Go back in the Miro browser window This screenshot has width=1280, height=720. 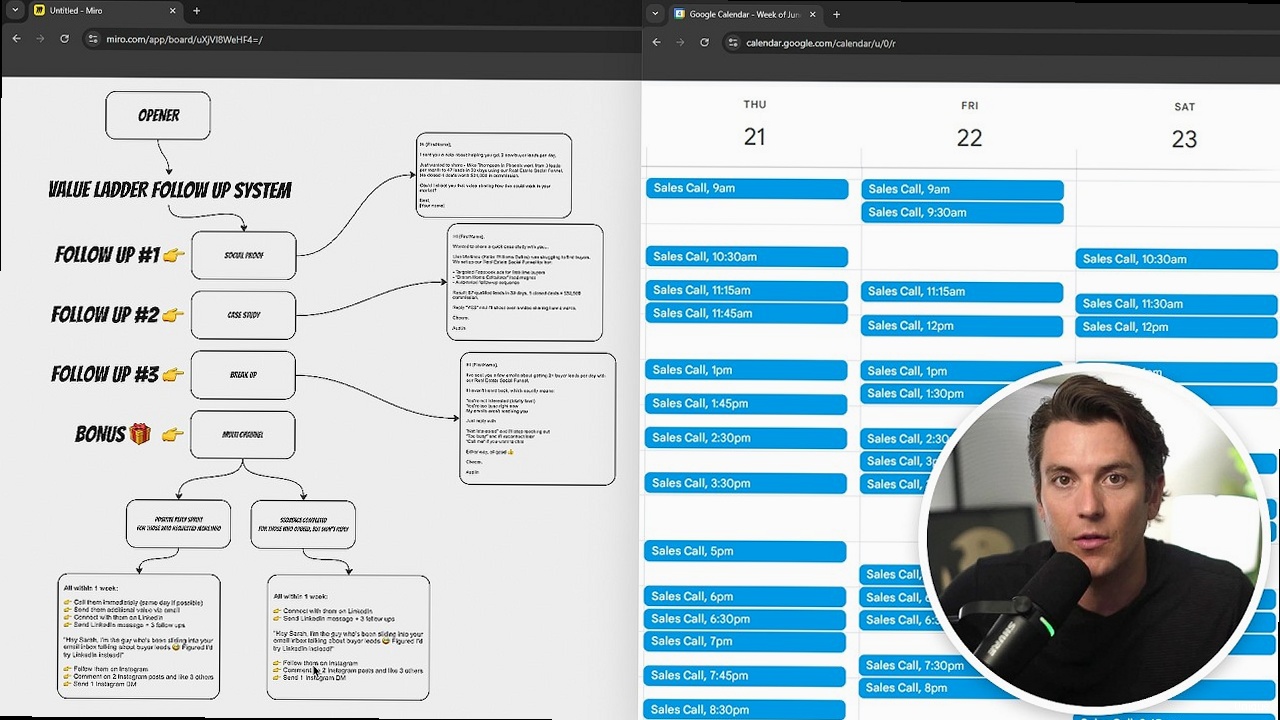16,39
